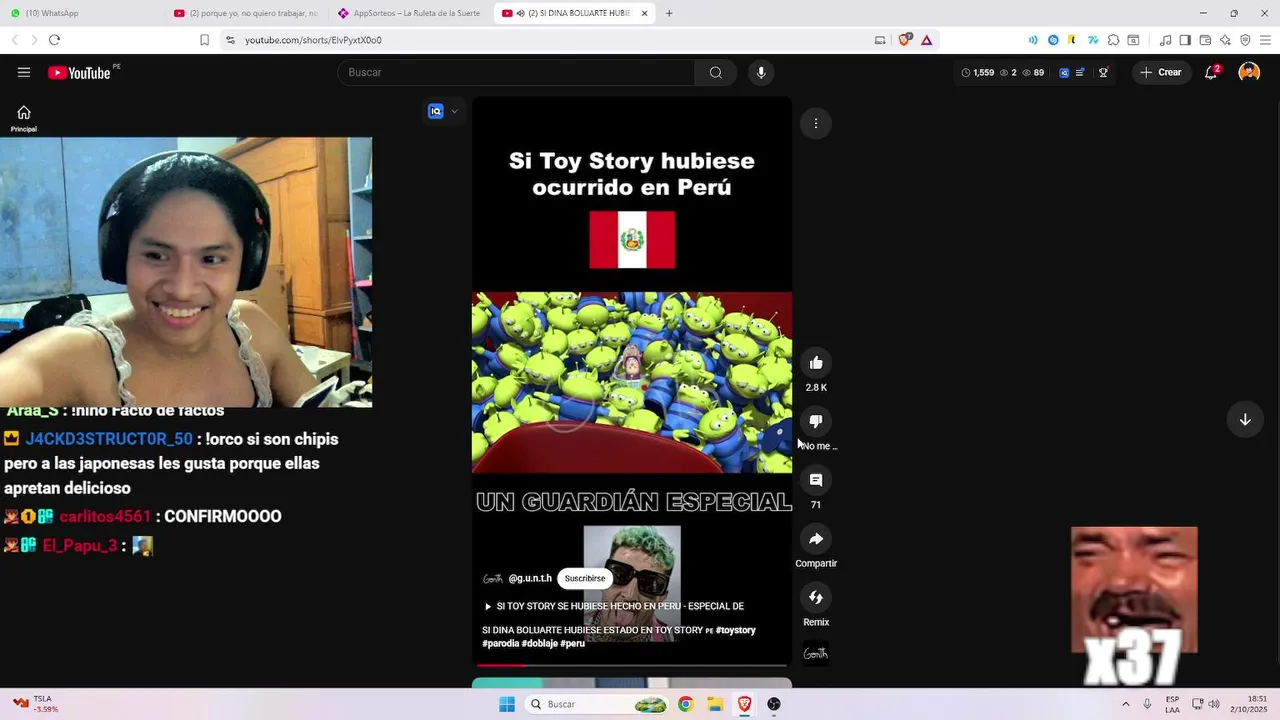The width and height of the screenshot is (1280, 720).
Task: Open the account avatar menu
Action: 1249,72
